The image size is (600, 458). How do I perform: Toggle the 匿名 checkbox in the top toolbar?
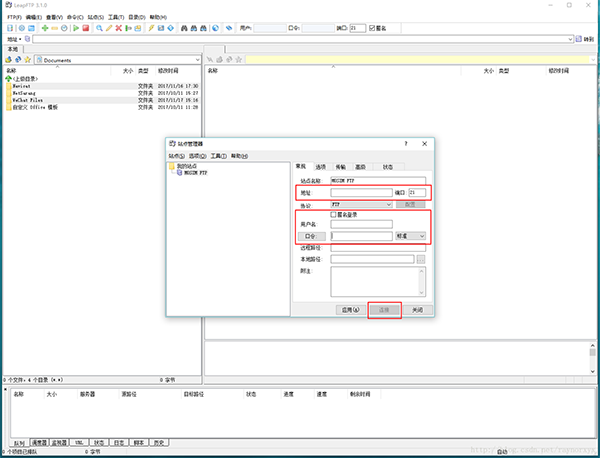coord(373,28)
